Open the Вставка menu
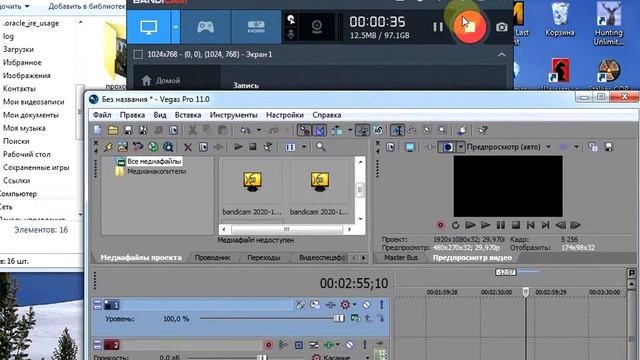Screen dimensions: 640x360 coord(188,115)
